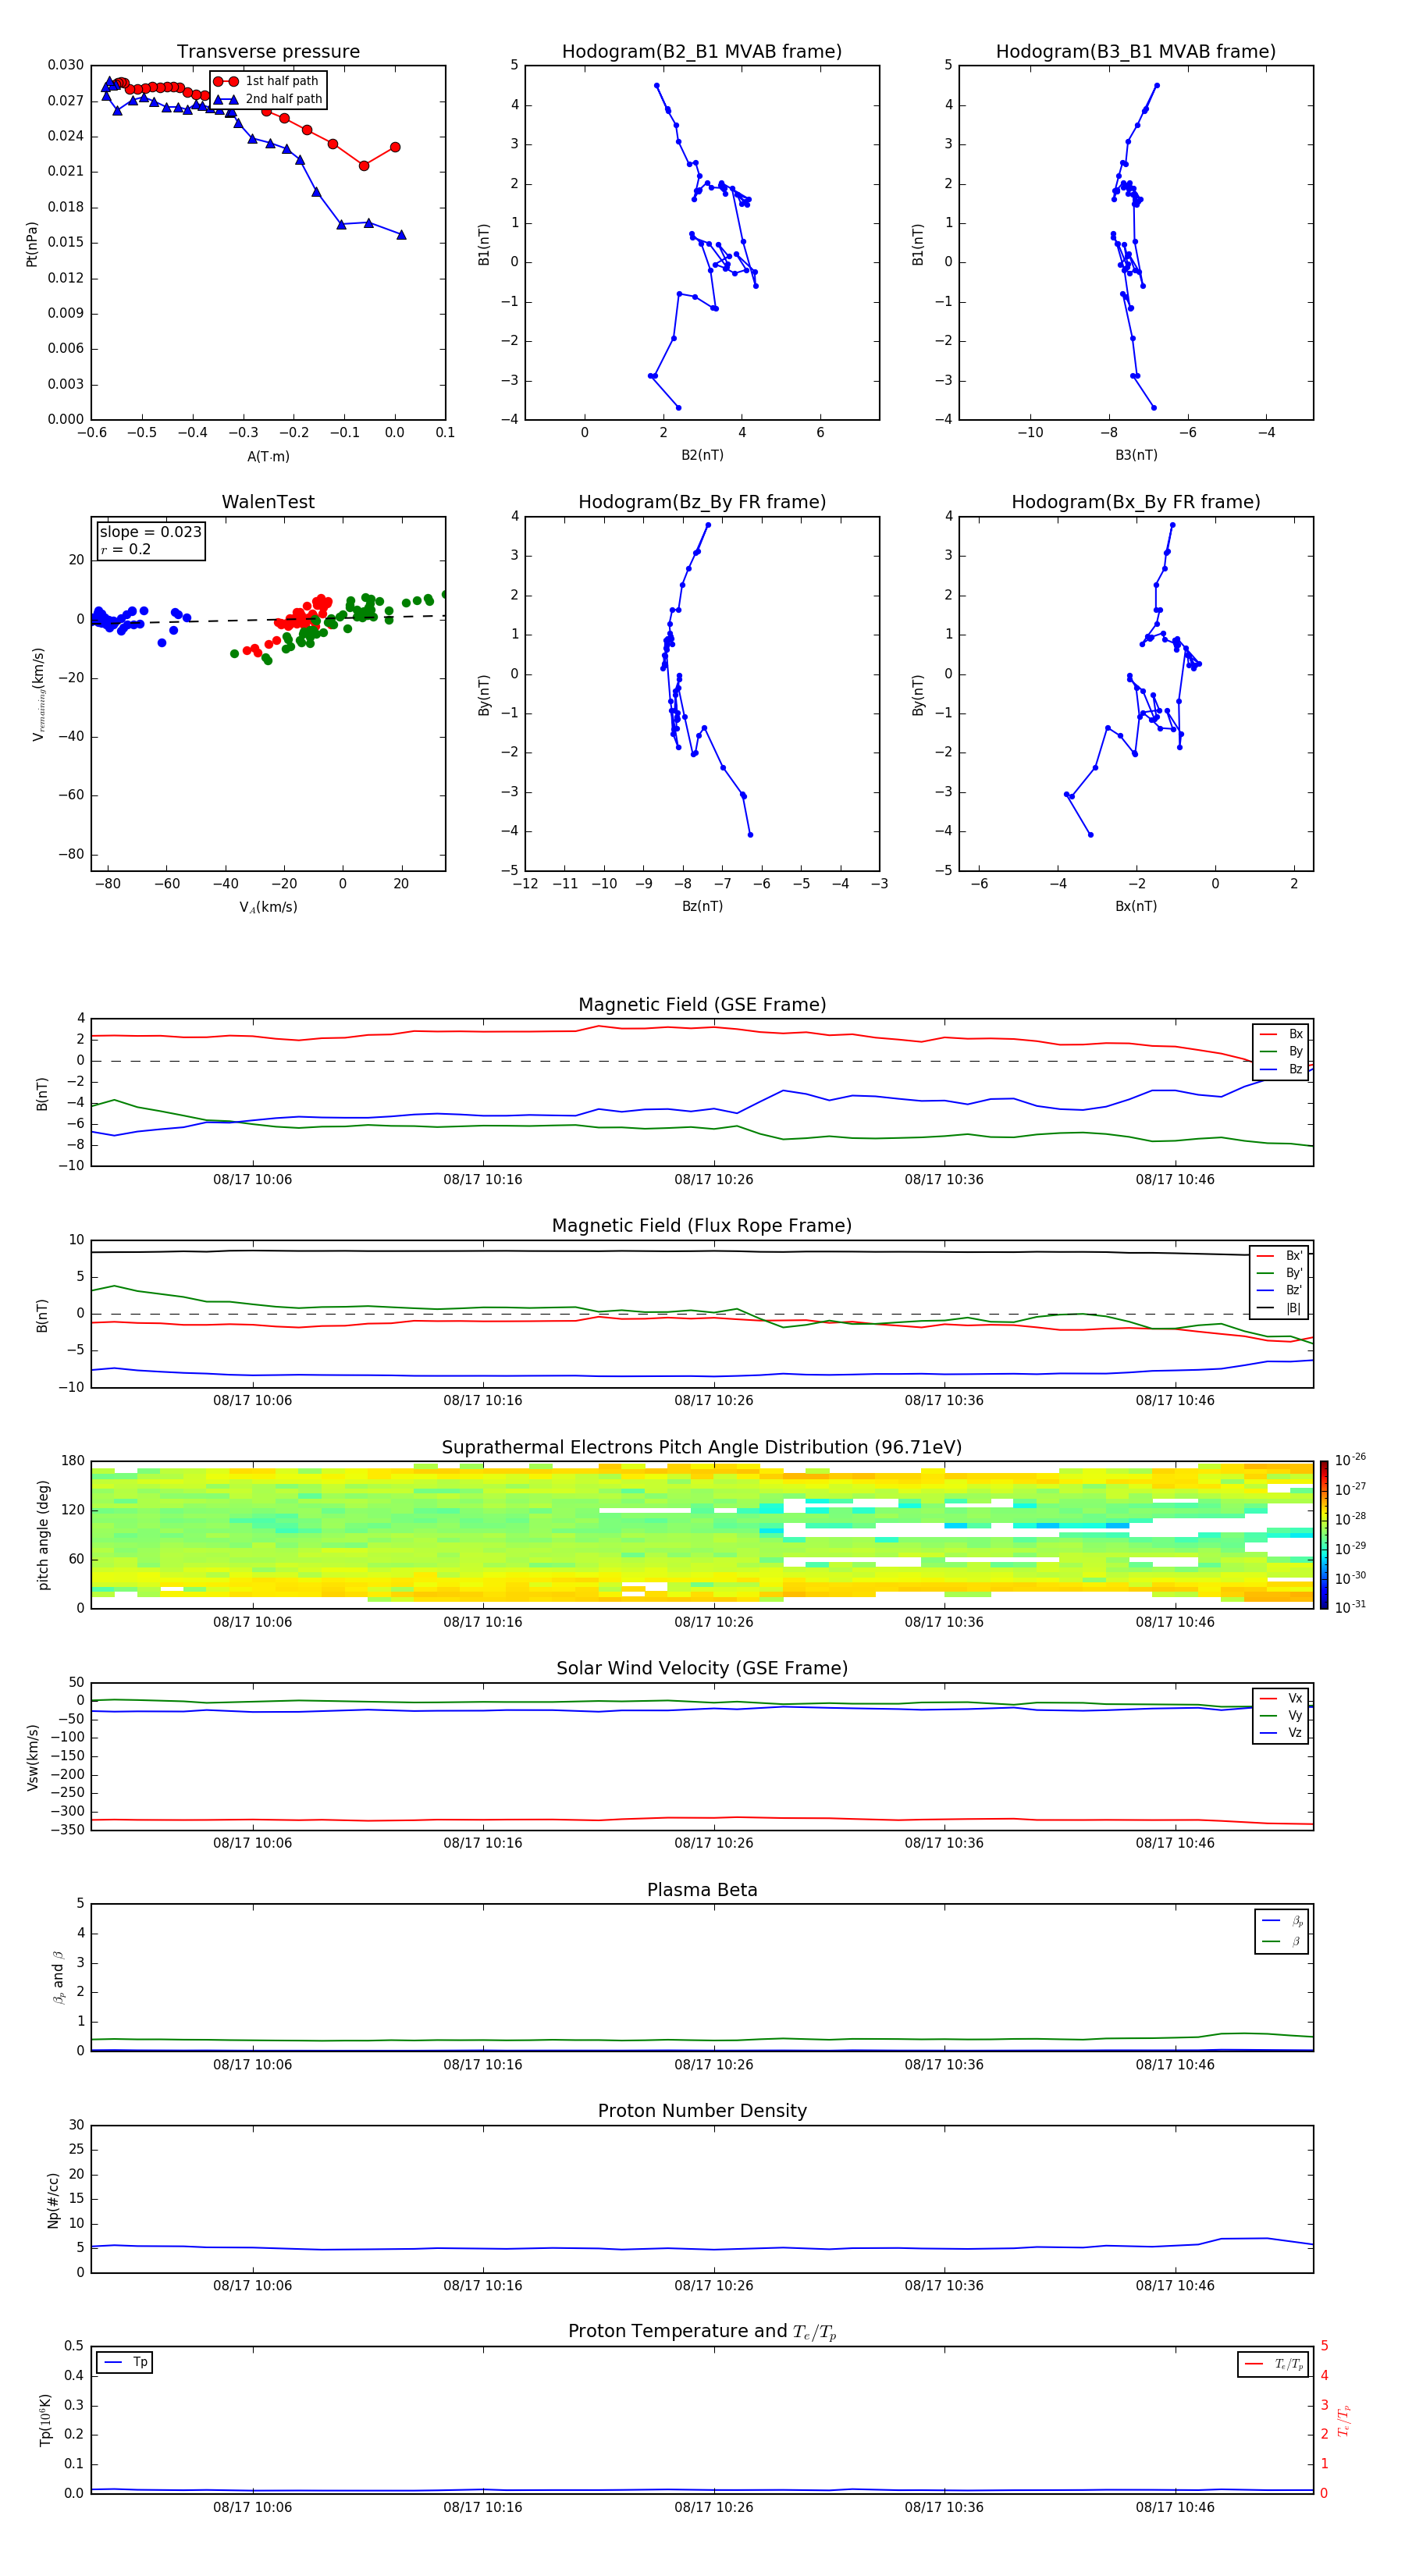Screen dimensions: 1405x2576
Task: Click '08/17 10:06' tick under GSE magnetic field
Action: pos(252,1180)
